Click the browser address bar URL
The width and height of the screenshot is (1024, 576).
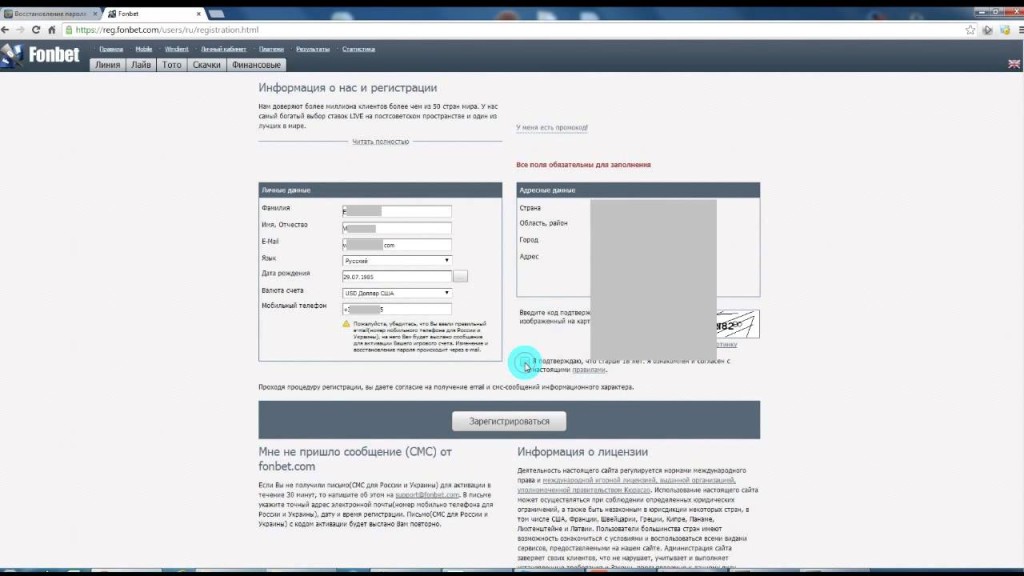point(167,30)
